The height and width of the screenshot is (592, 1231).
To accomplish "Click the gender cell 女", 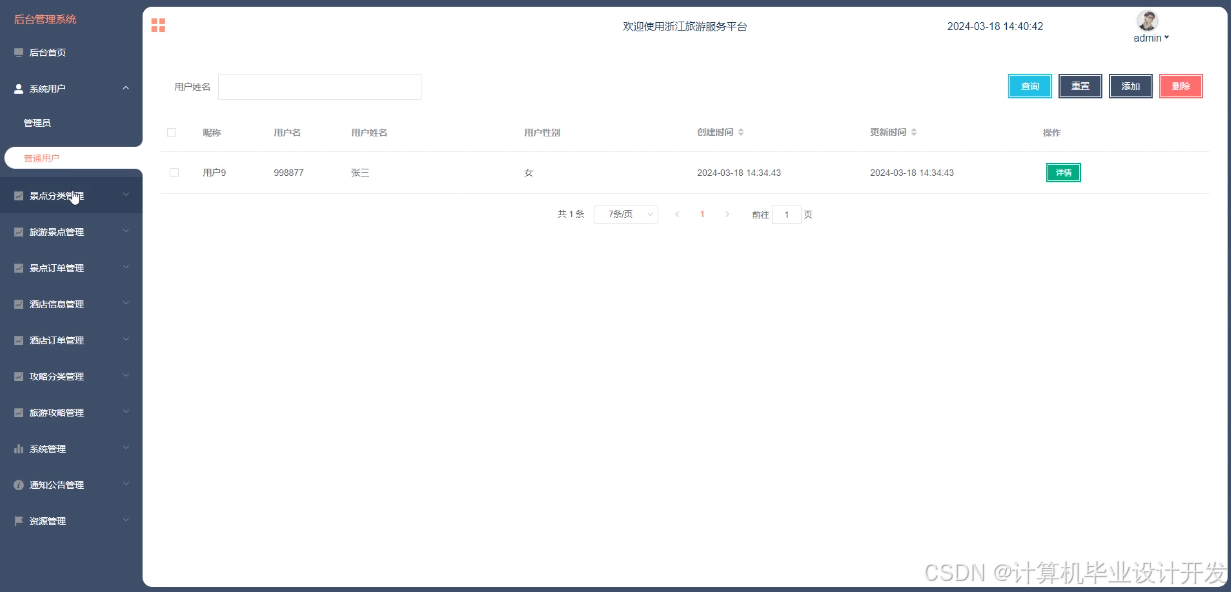I will pos(528,173).
